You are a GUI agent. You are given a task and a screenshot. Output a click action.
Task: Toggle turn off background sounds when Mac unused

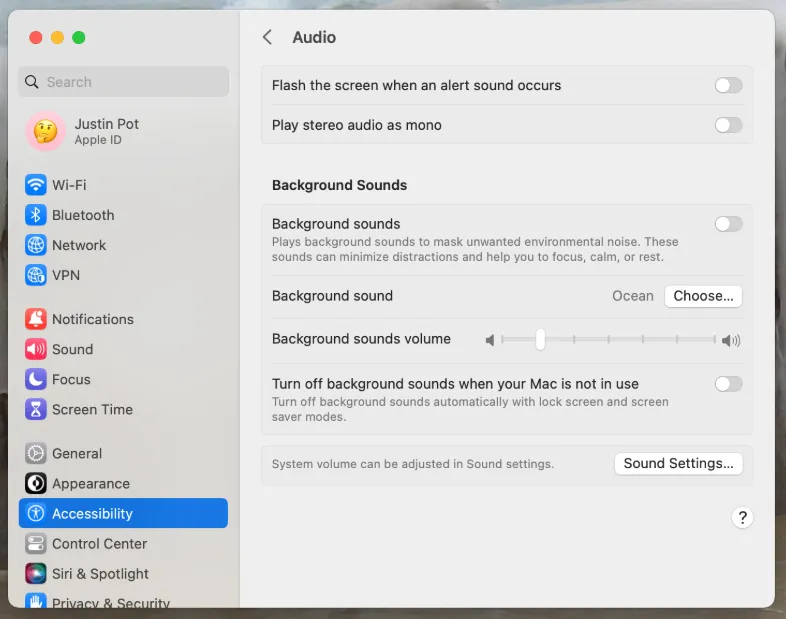click(x=728, y=384)
